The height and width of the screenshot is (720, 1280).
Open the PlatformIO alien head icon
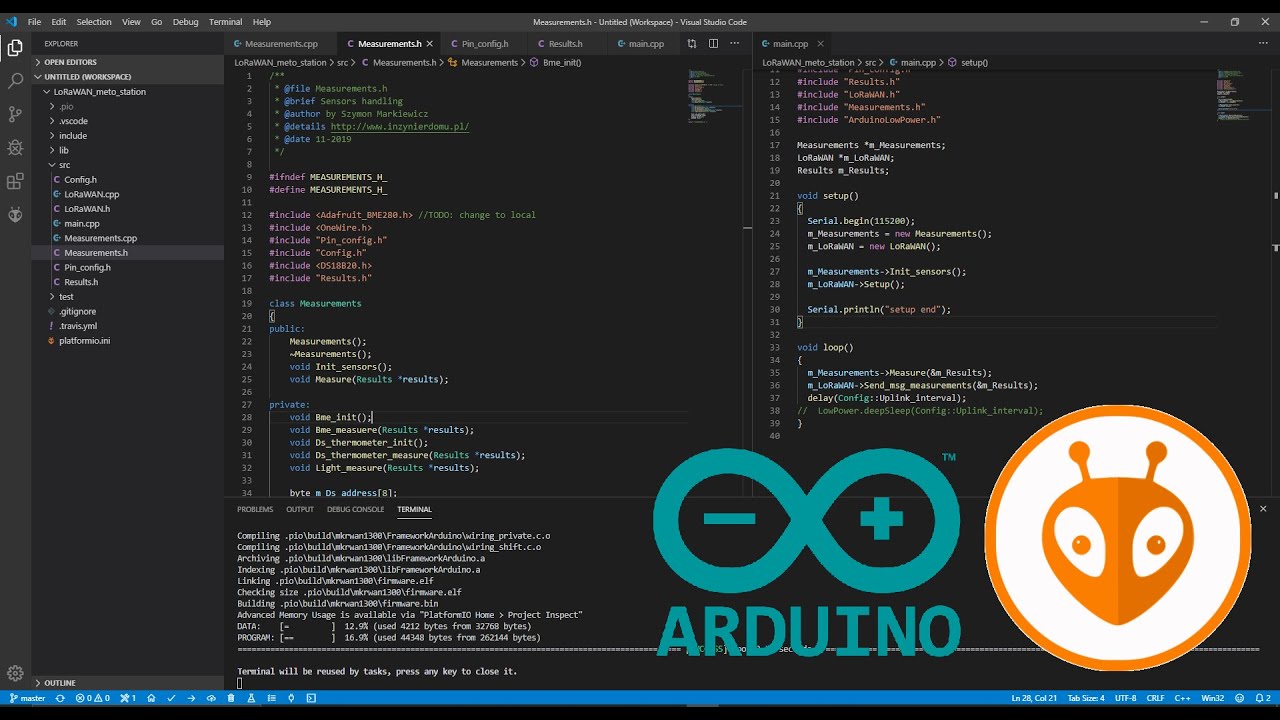[x=15, y=214]
